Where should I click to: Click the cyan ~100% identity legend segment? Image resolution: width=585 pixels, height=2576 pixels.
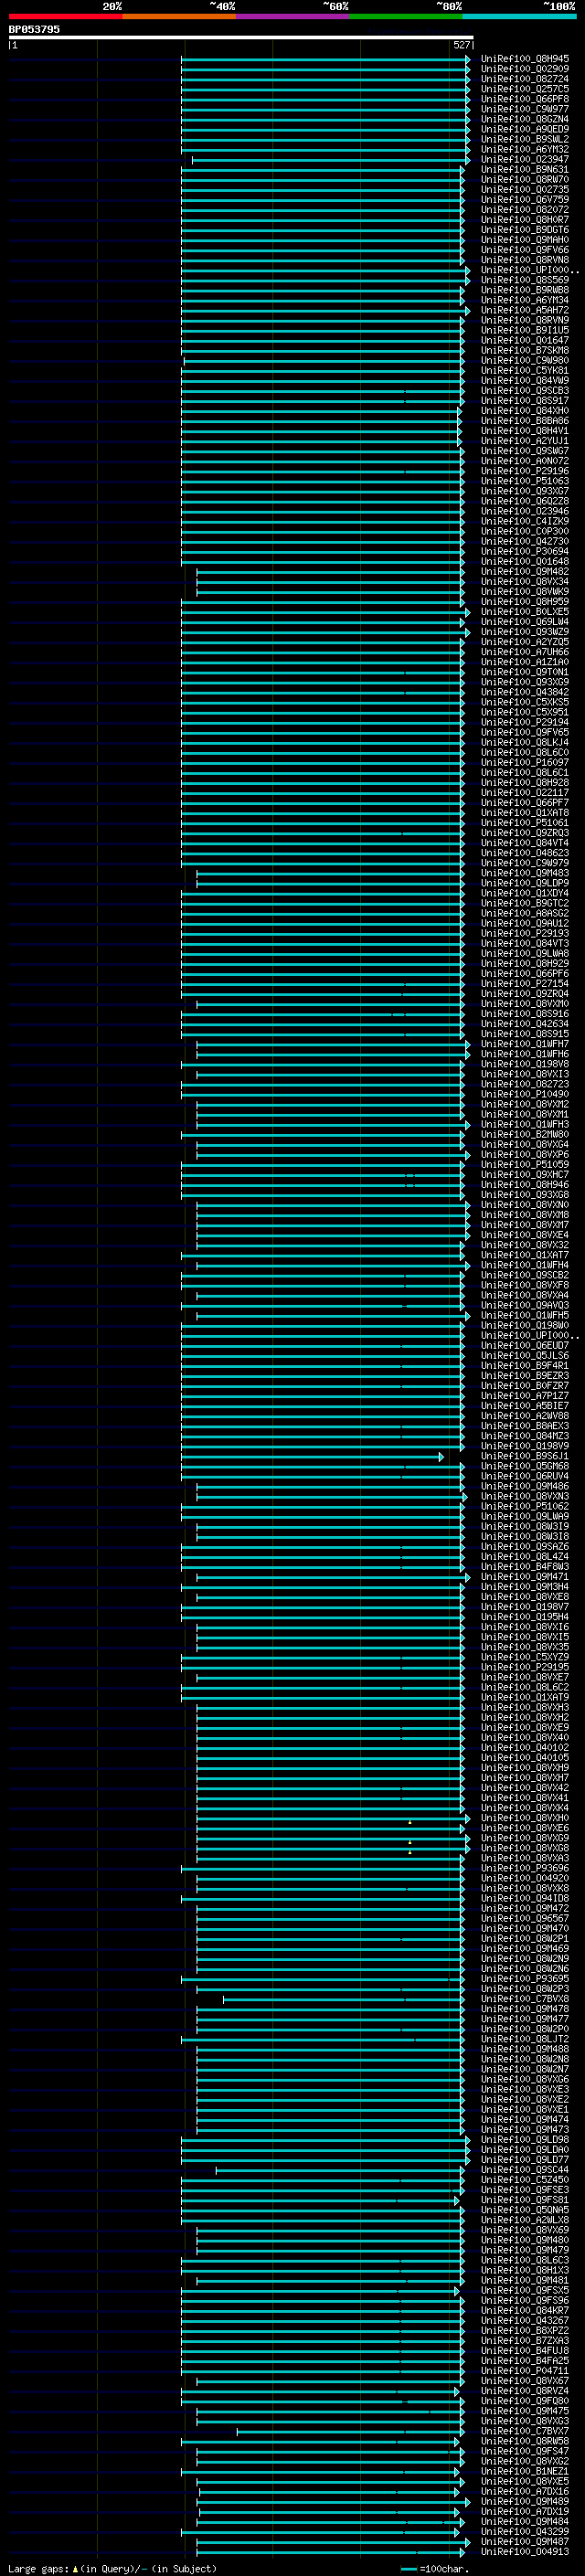point(519,17)
